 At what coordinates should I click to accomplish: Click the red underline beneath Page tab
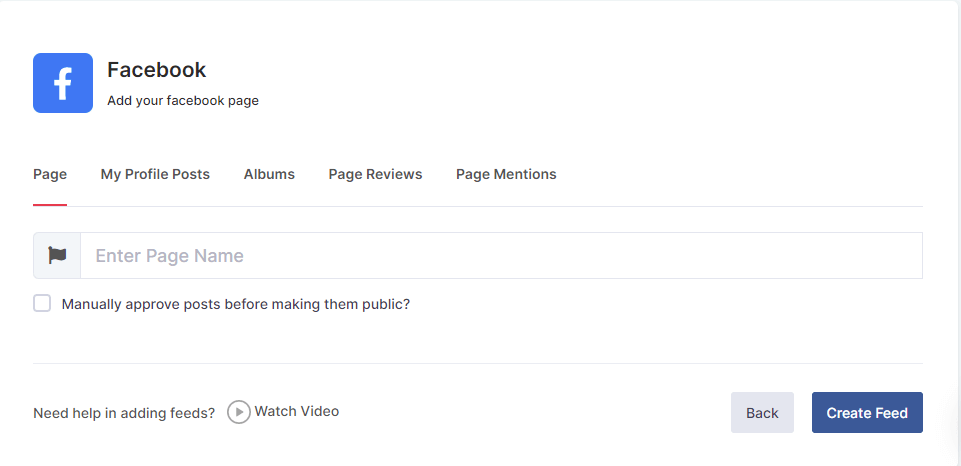coord(50,205)
